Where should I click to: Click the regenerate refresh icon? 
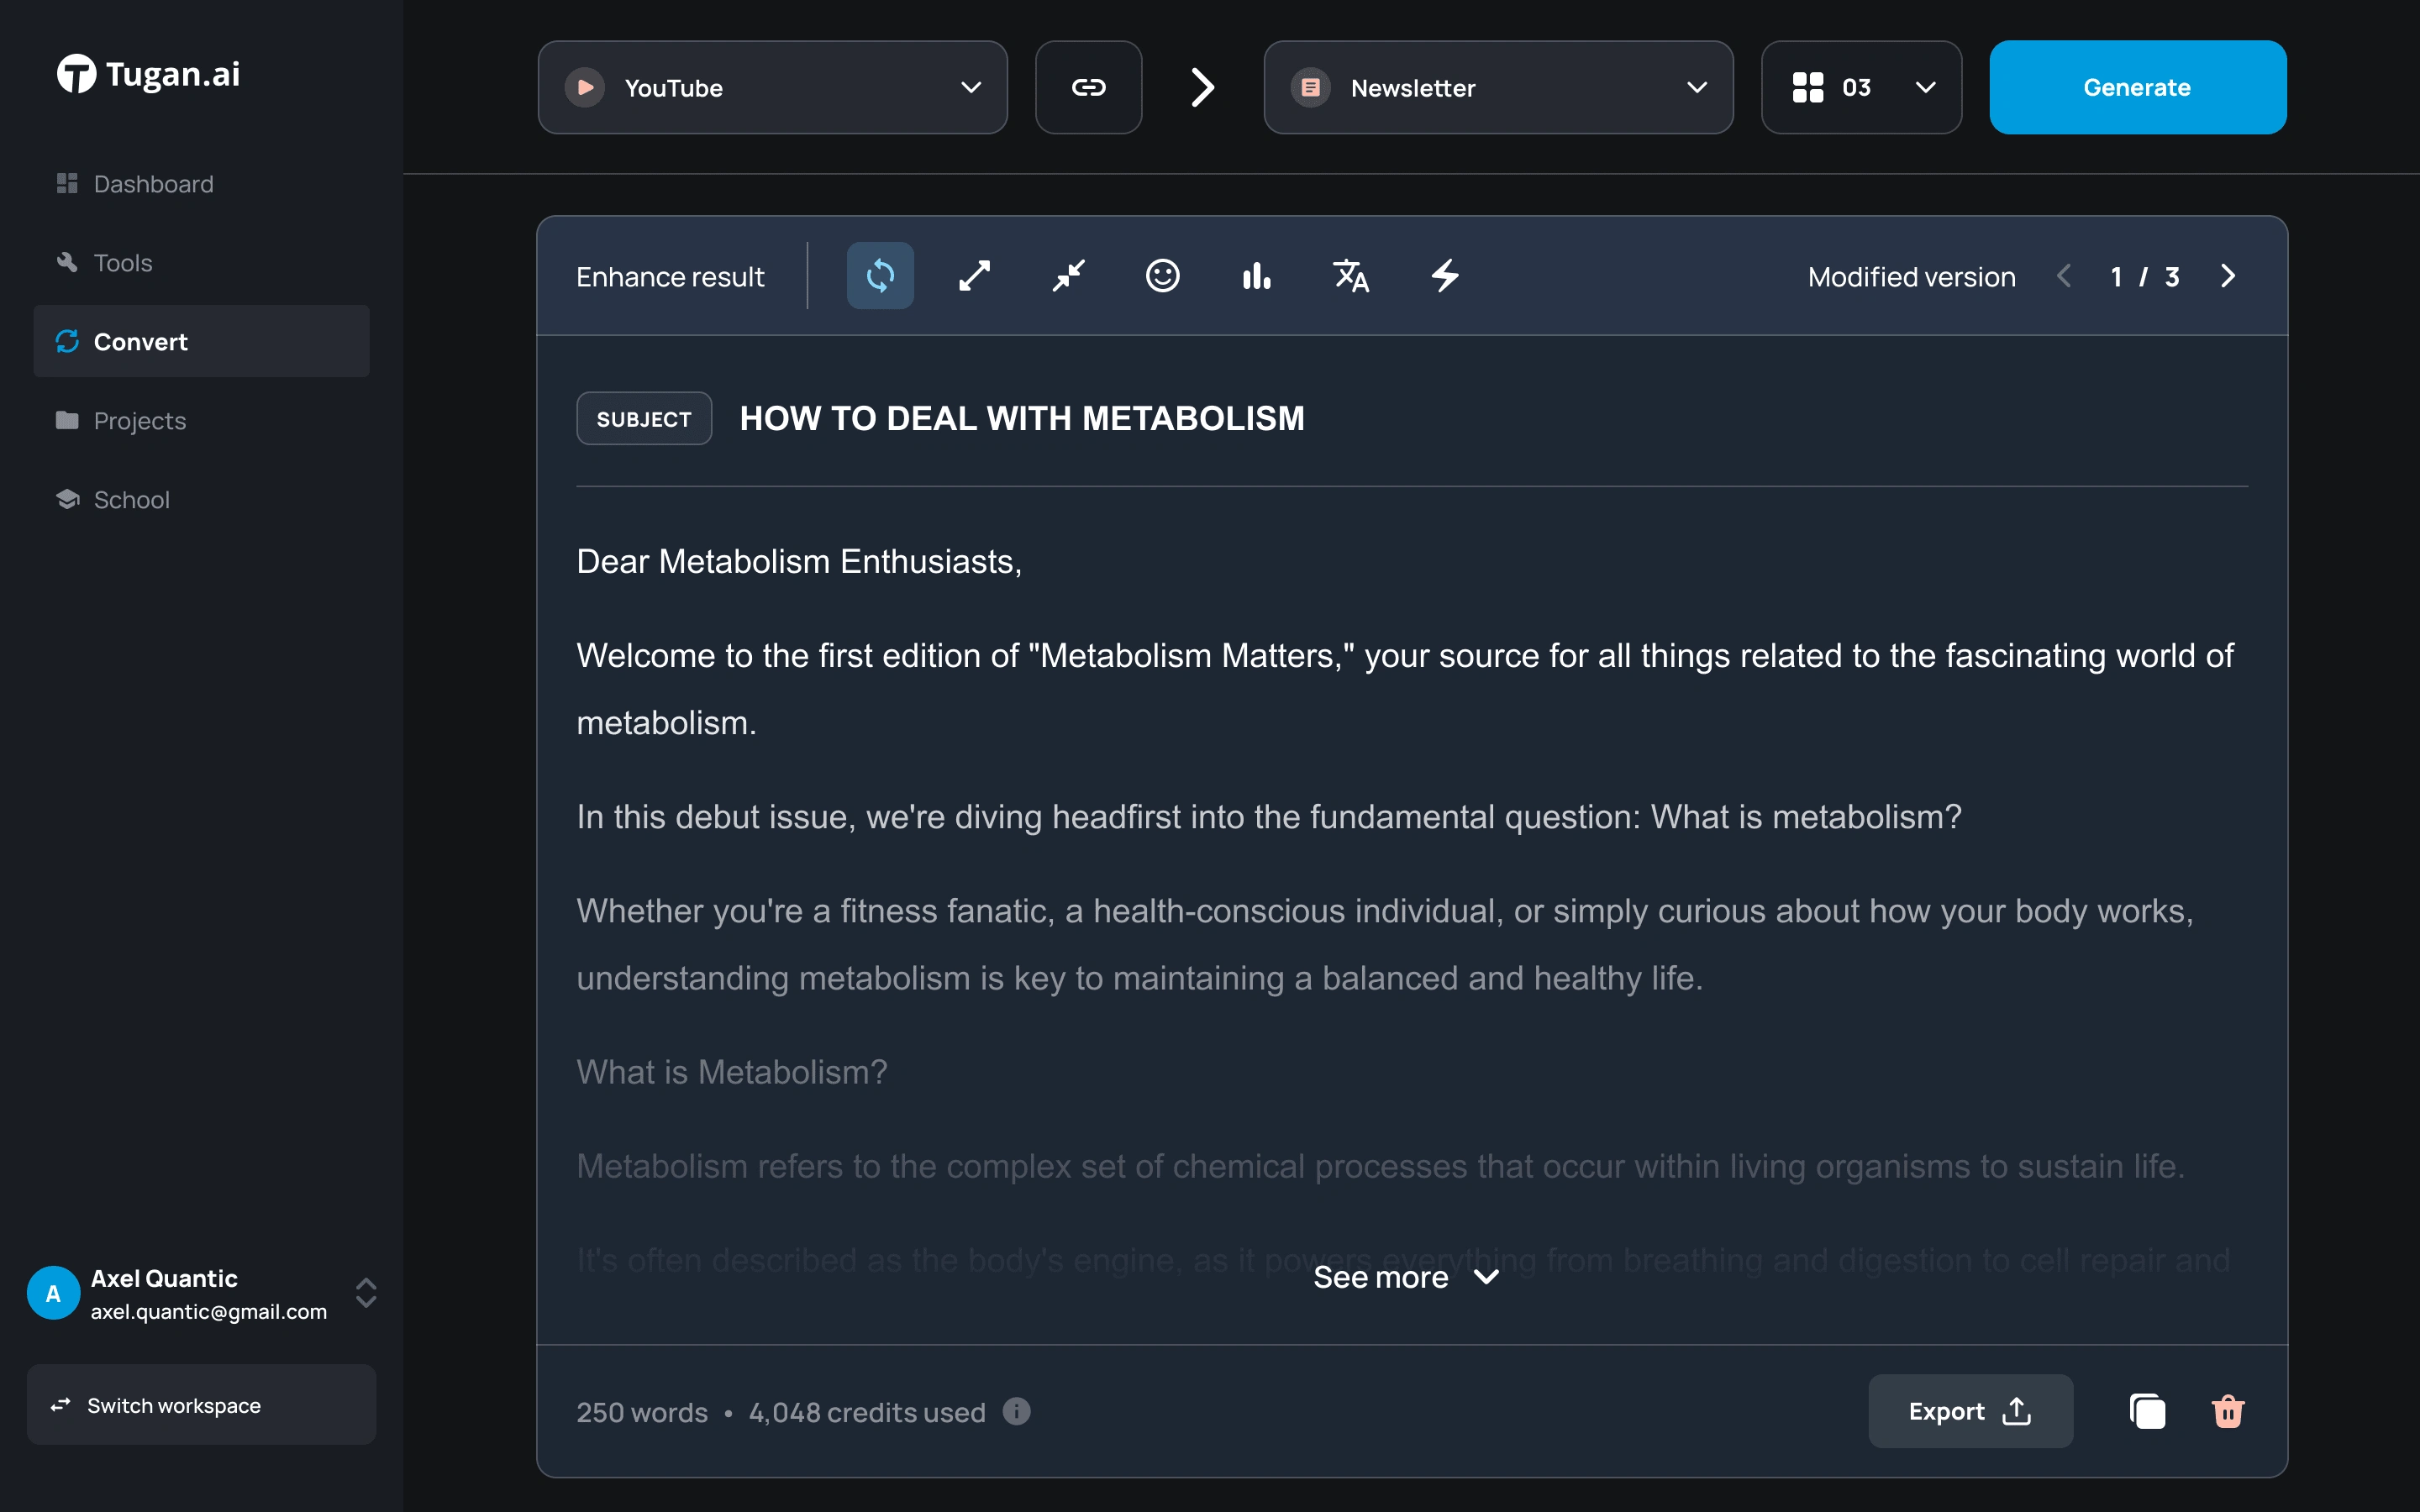click(880, 276)
